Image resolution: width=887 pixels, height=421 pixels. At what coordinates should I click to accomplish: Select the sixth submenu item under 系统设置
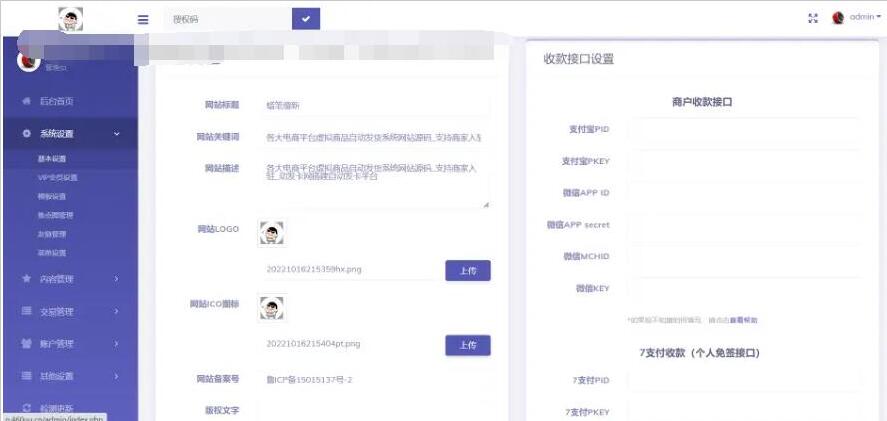[52, 253]
